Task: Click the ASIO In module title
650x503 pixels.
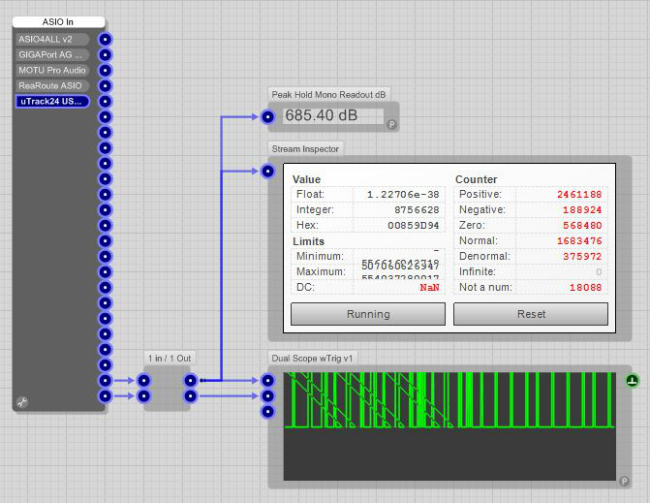Action: [x=59, y=22]
